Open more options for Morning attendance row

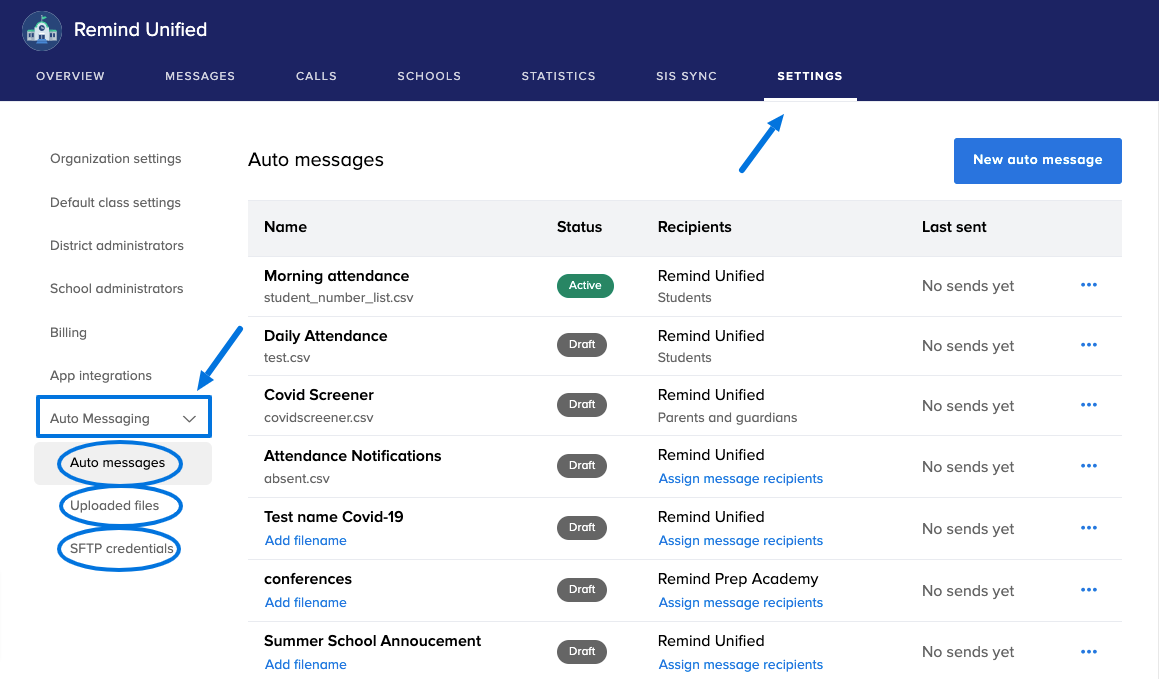click(x=1089, y=286)
